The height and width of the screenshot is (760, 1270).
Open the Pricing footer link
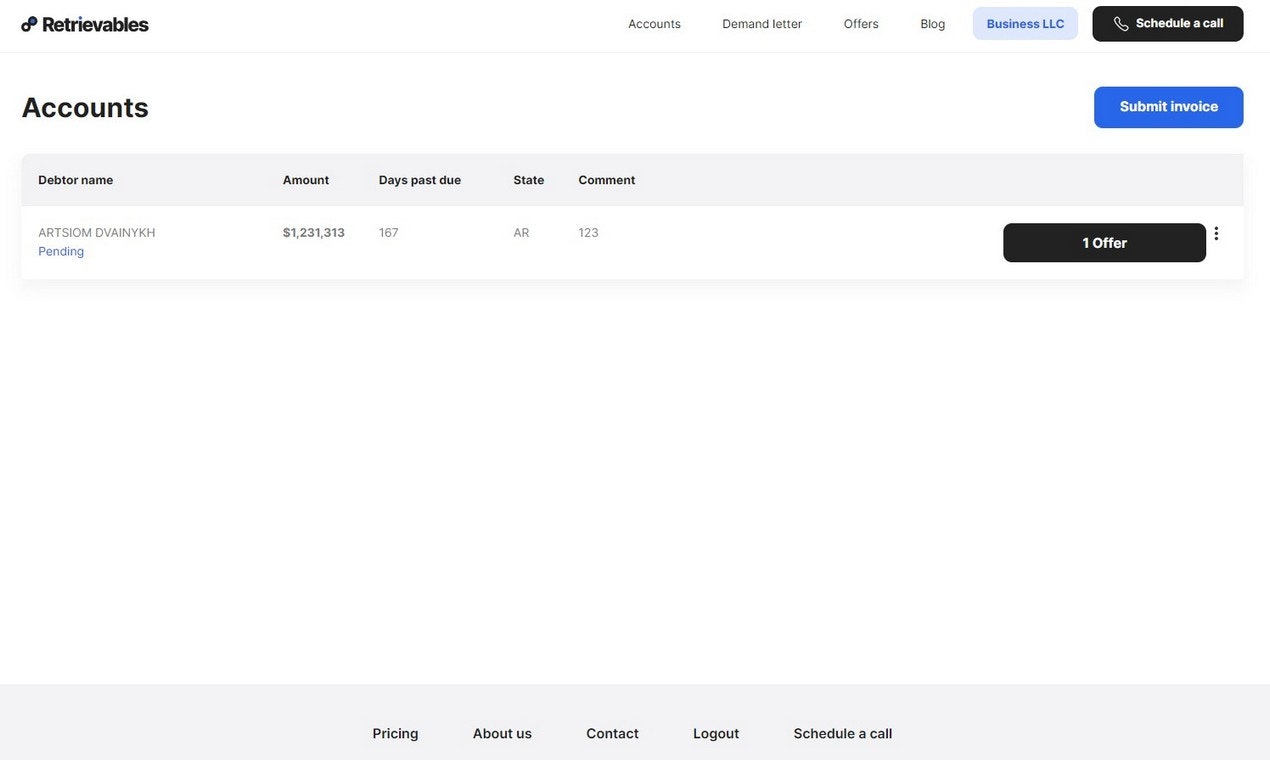pos(396,733)
